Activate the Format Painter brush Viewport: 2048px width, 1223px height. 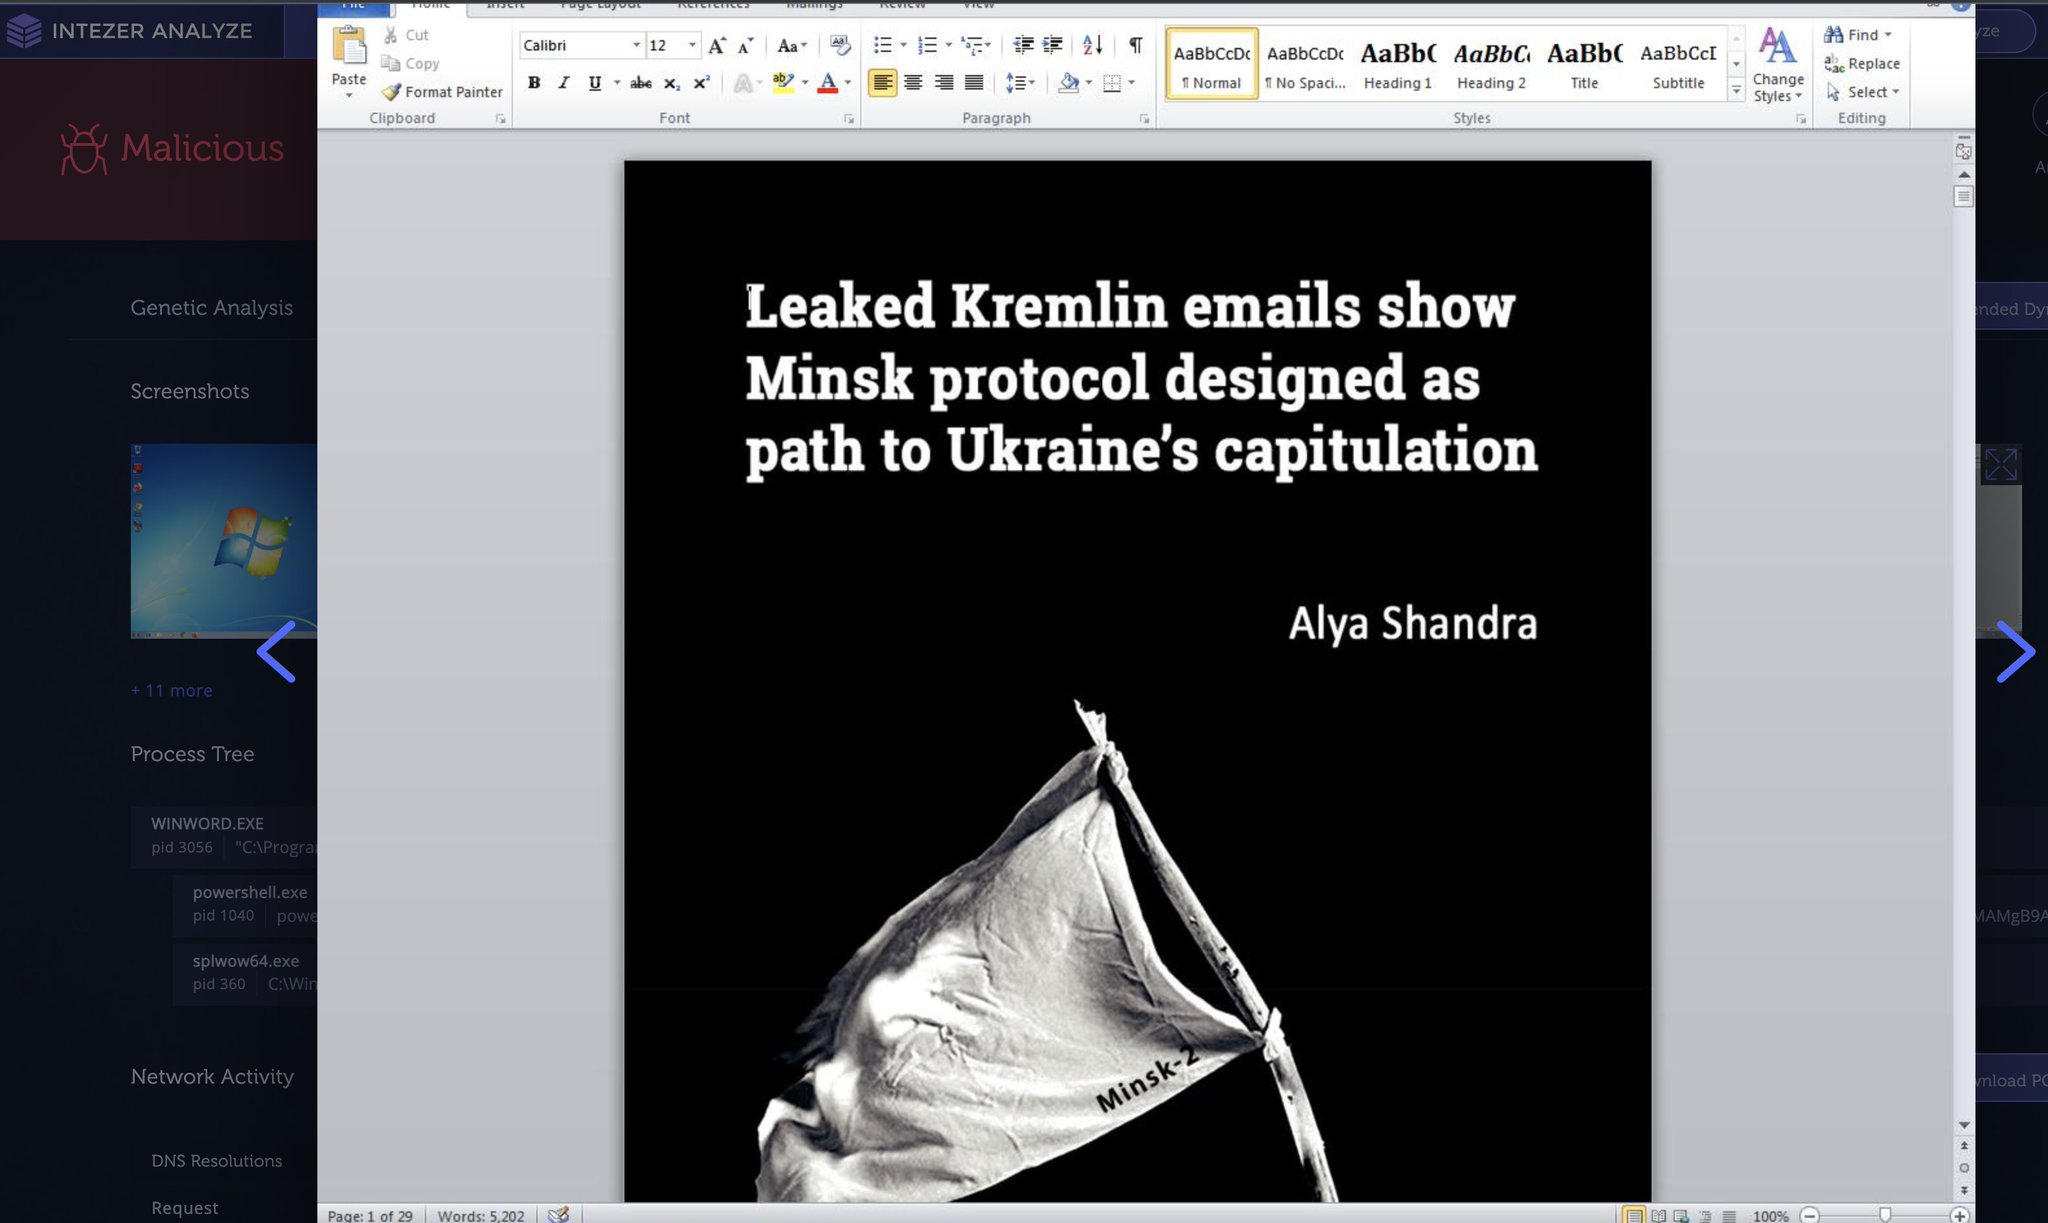[442, 92]
